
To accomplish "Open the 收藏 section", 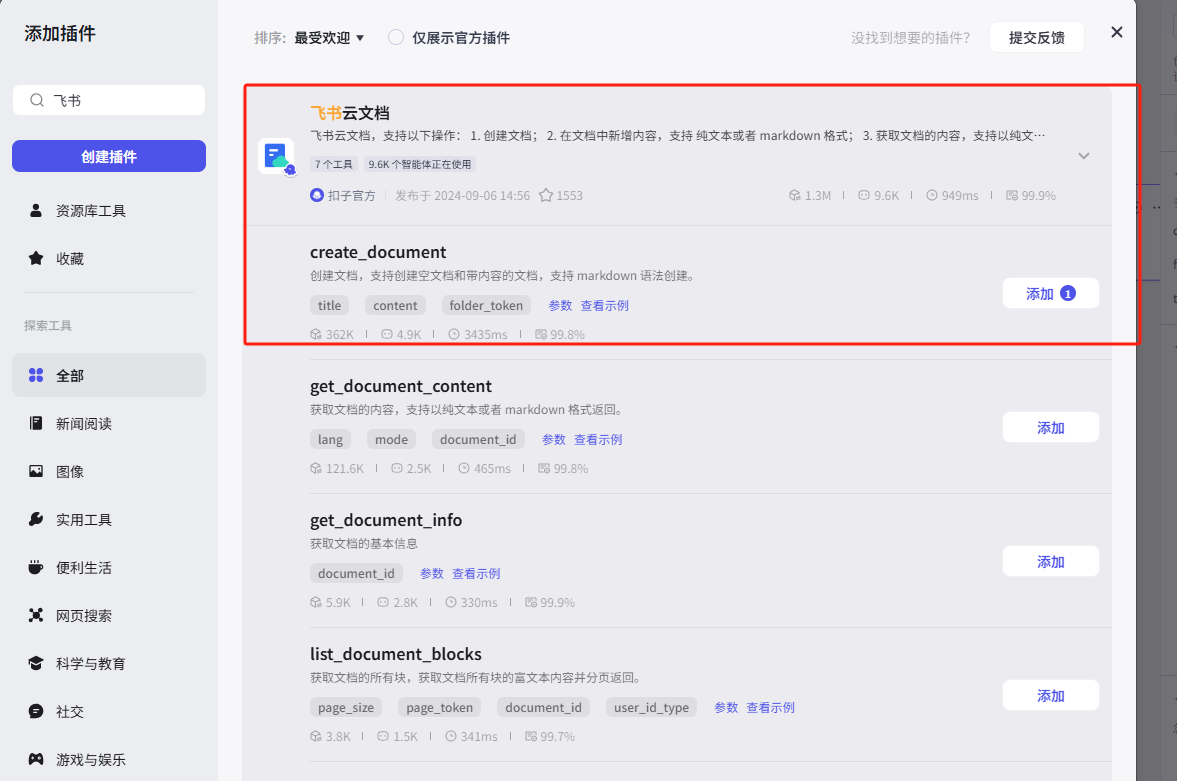I will 109,258.
